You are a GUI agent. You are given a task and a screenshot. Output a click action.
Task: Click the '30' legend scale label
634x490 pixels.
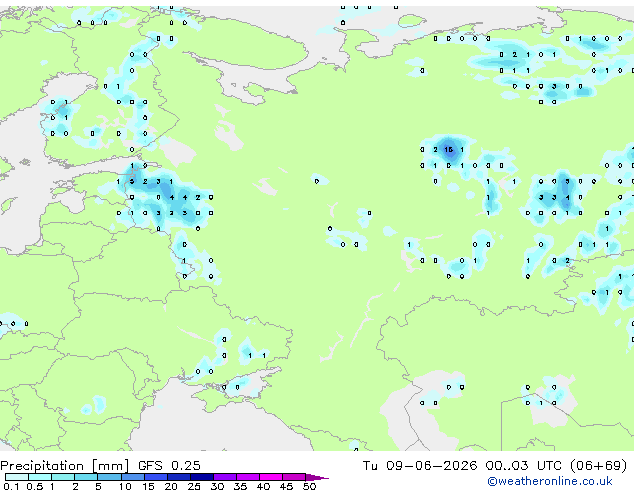click(217, 486)
